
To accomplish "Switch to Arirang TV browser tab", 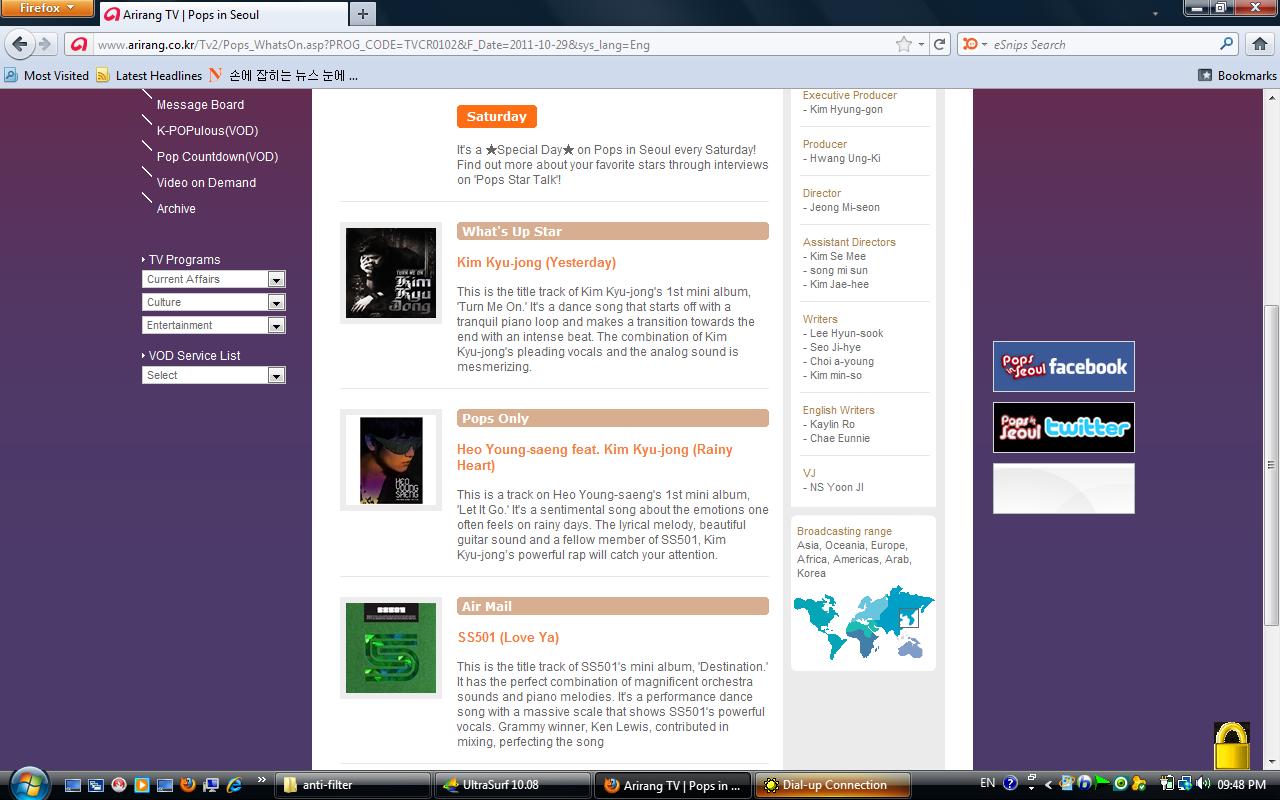I will pos(222,14).
